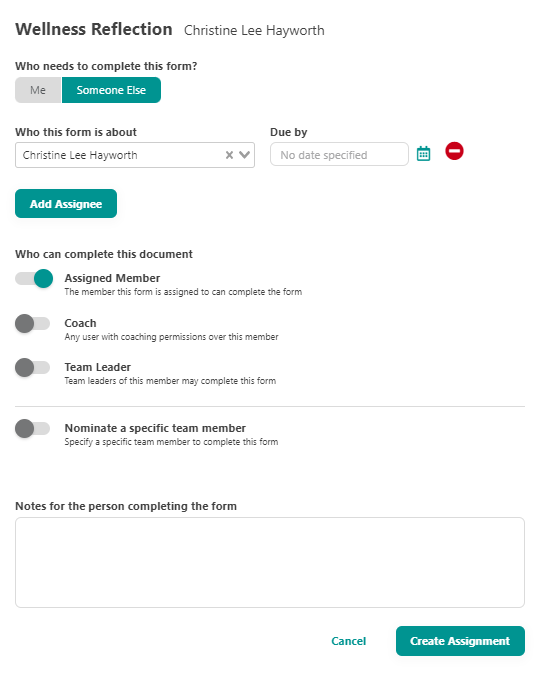Cancel the assignment dialog
541x675 pixels.
tap(349, 641)
